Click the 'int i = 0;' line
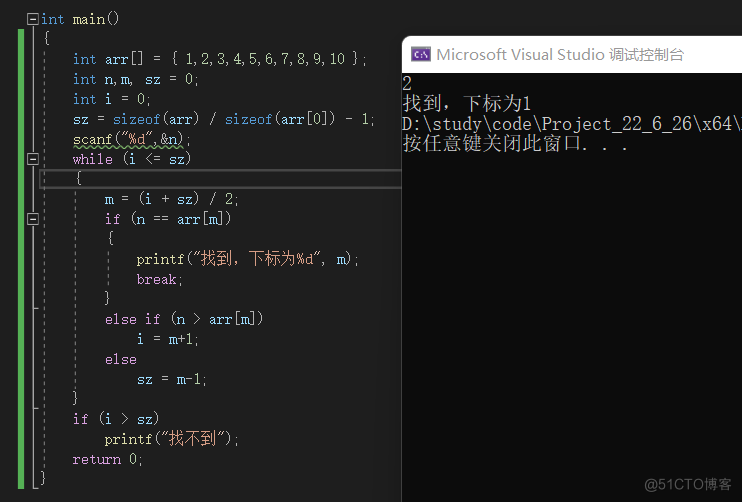Image resolution: width=742 pixels, height=502 pixels. point(112,99)
